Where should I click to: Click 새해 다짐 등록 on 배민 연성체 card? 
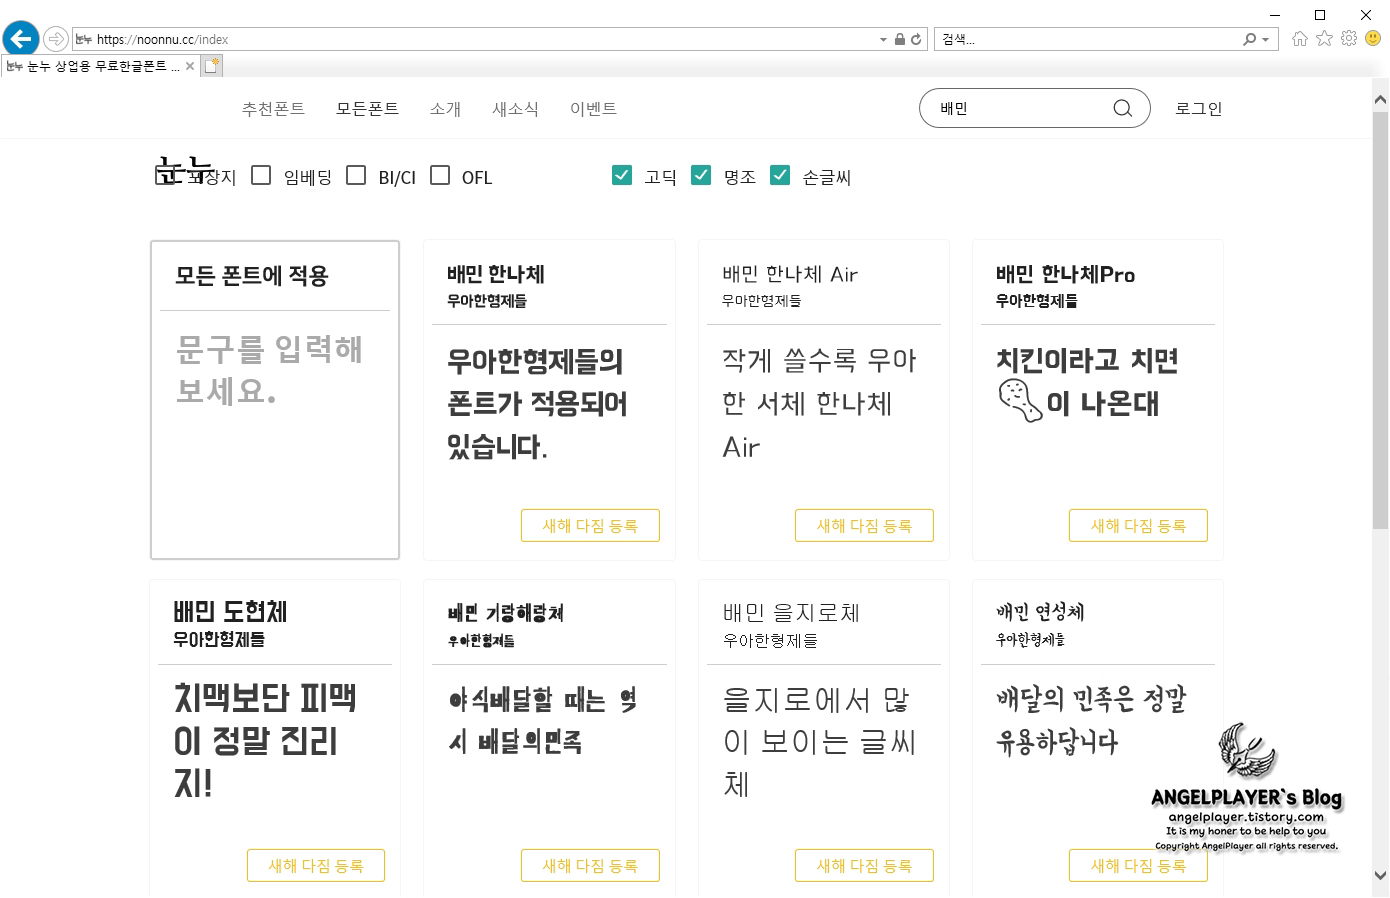(1138, 866)
